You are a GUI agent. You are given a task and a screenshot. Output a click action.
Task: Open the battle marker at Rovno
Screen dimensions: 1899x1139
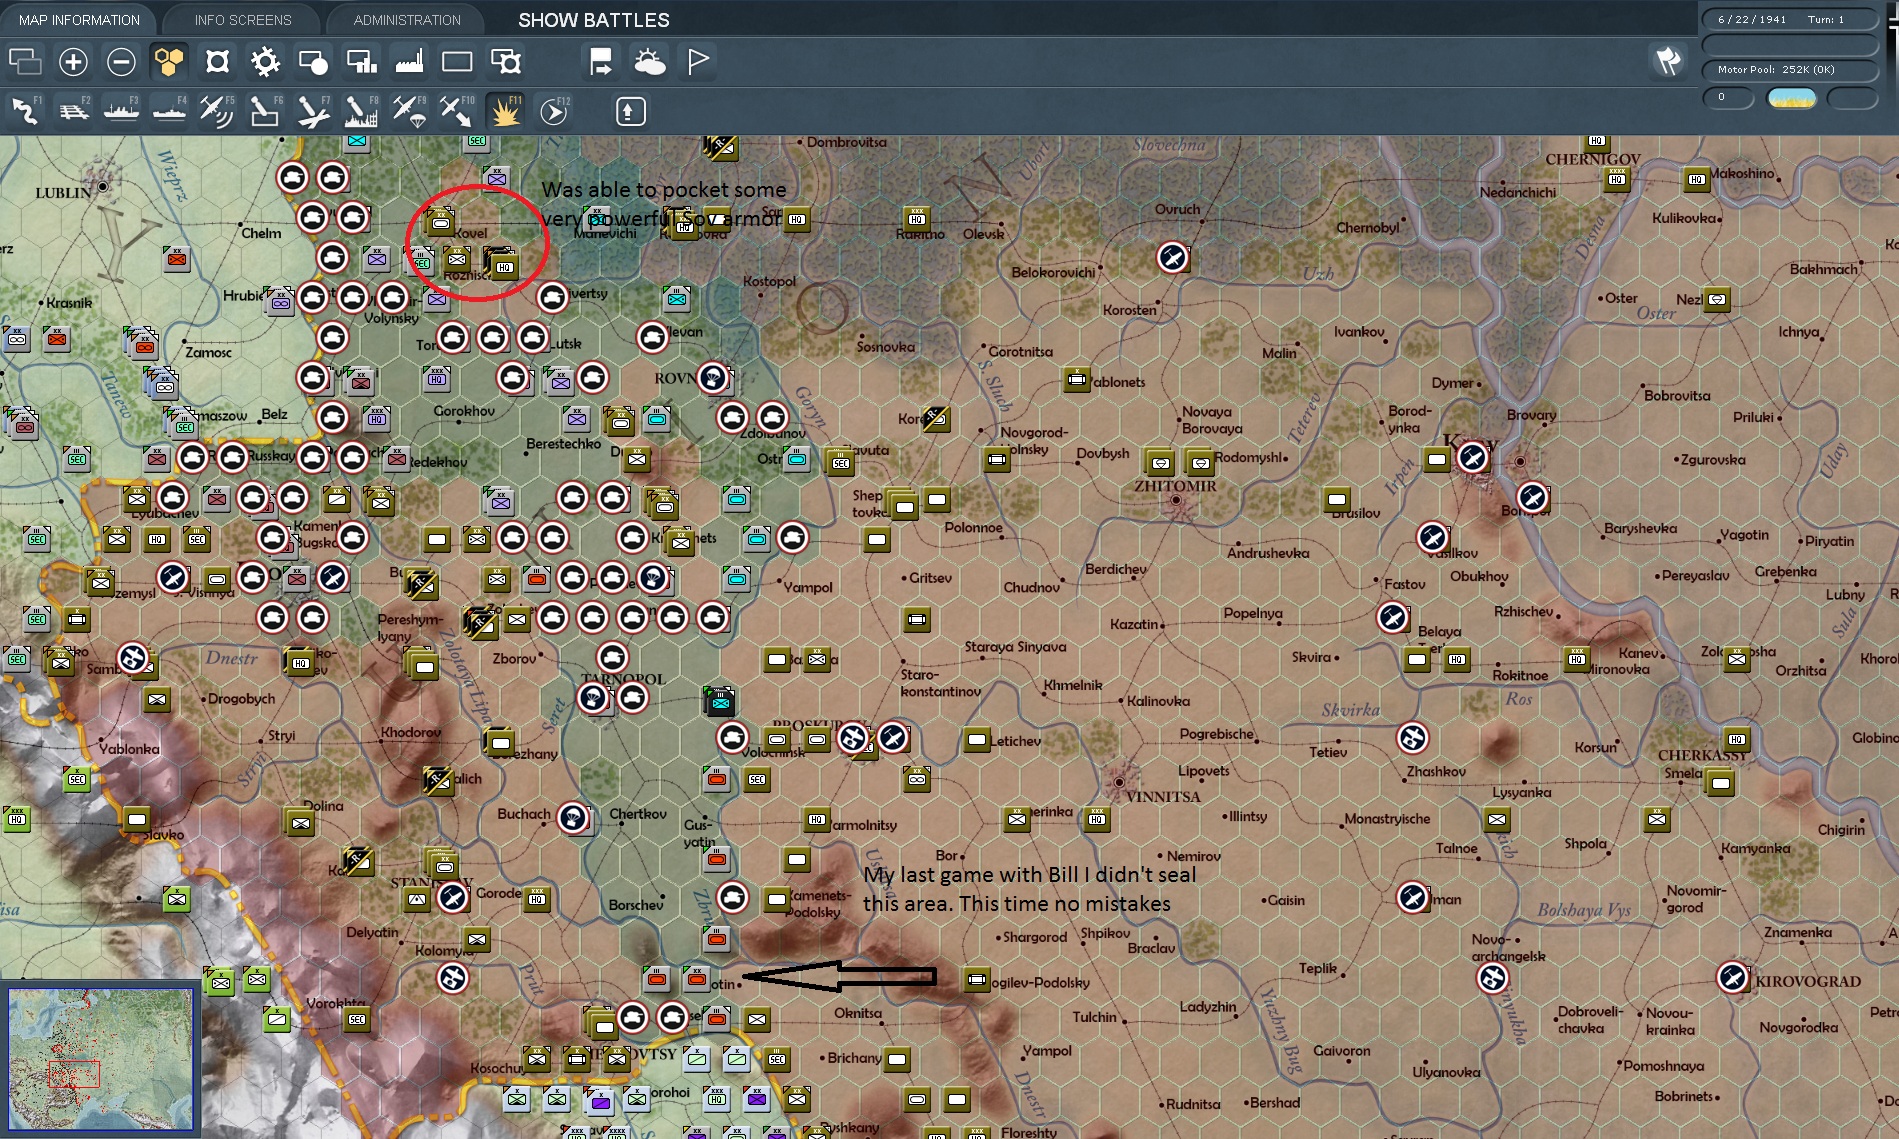pyautogui.click(x=713, y=377)
